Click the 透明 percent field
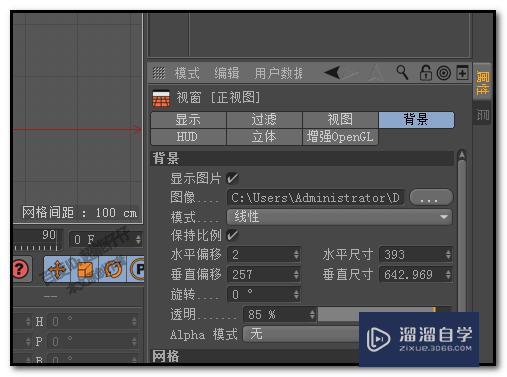 pyautogui.click(x=276, y=314)
